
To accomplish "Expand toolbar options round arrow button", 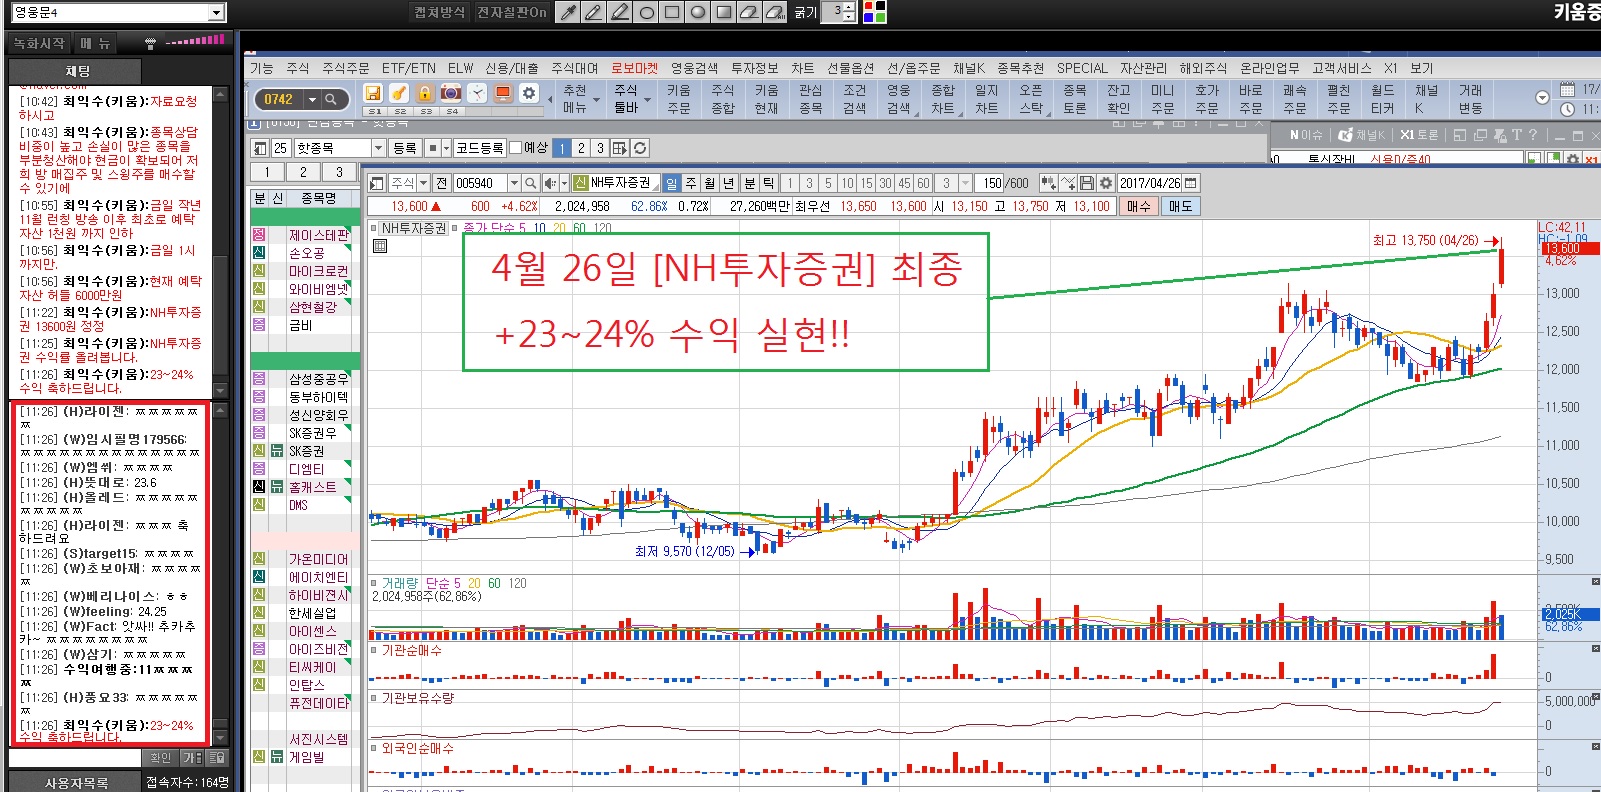I will point(1542,98).
